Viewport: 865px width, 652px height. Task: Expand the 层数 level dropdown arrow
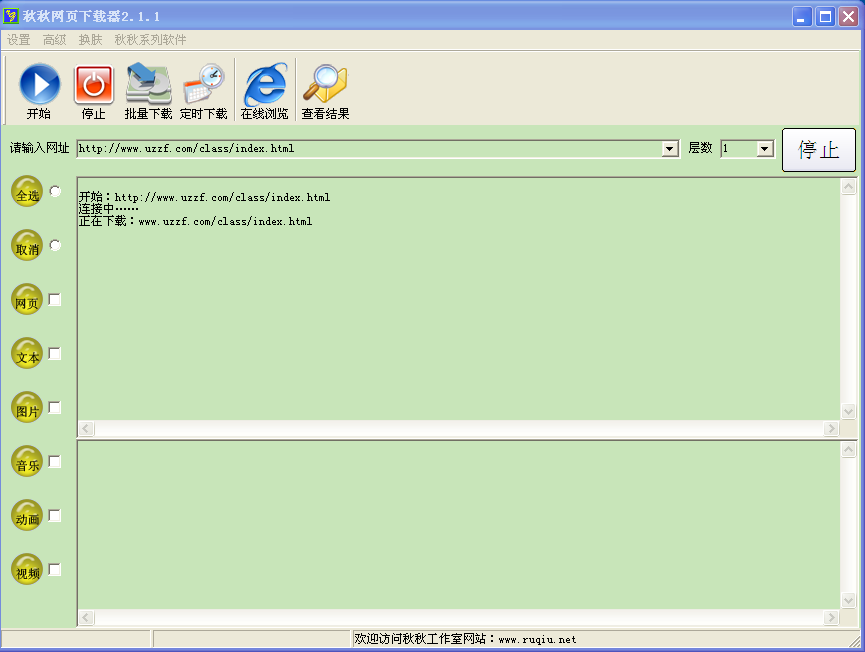[765, 148]
